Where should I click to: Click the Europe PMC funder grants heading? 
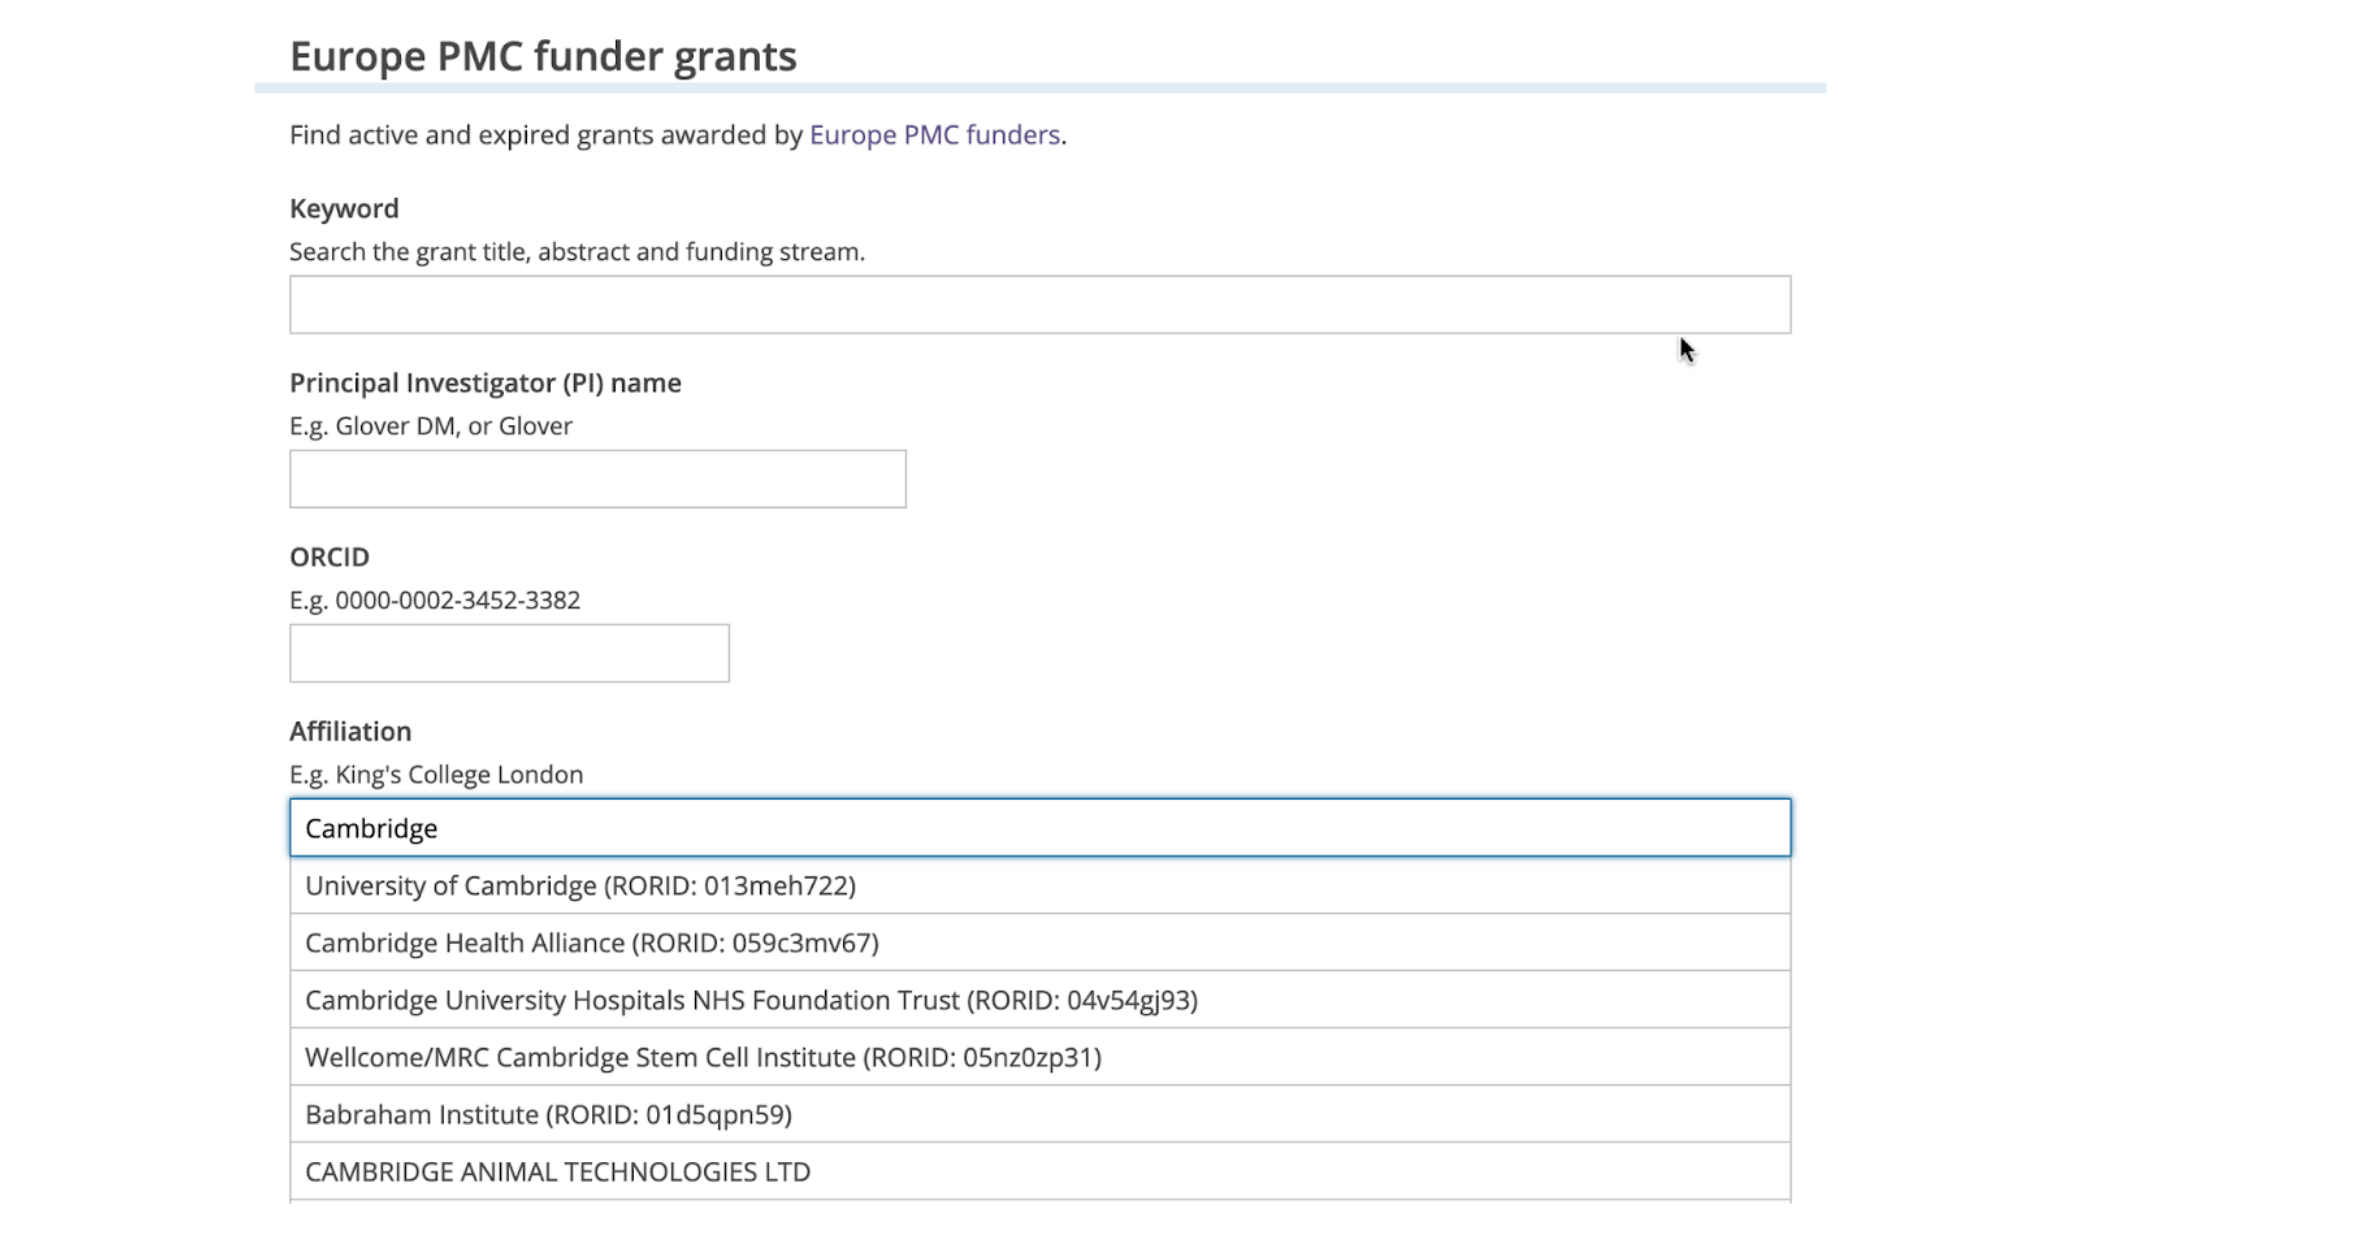(543, 56)
